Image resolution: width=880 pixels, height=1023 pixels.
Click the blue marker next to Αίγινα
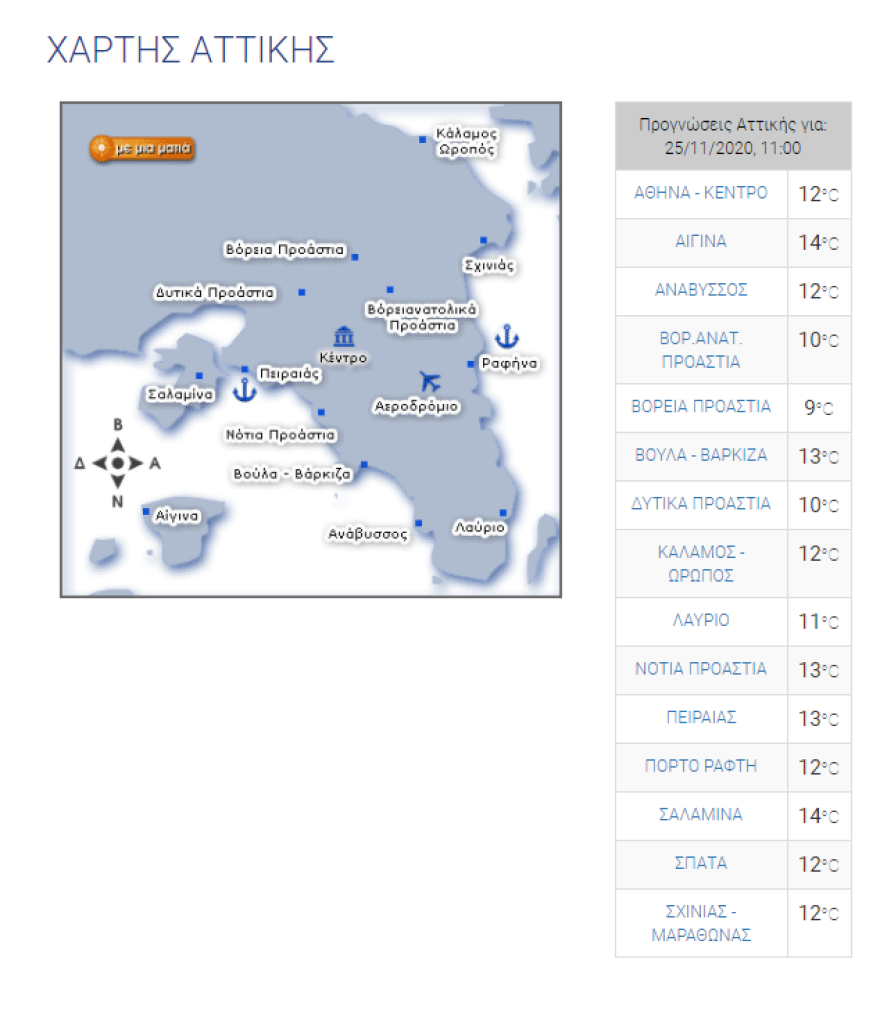146,511
